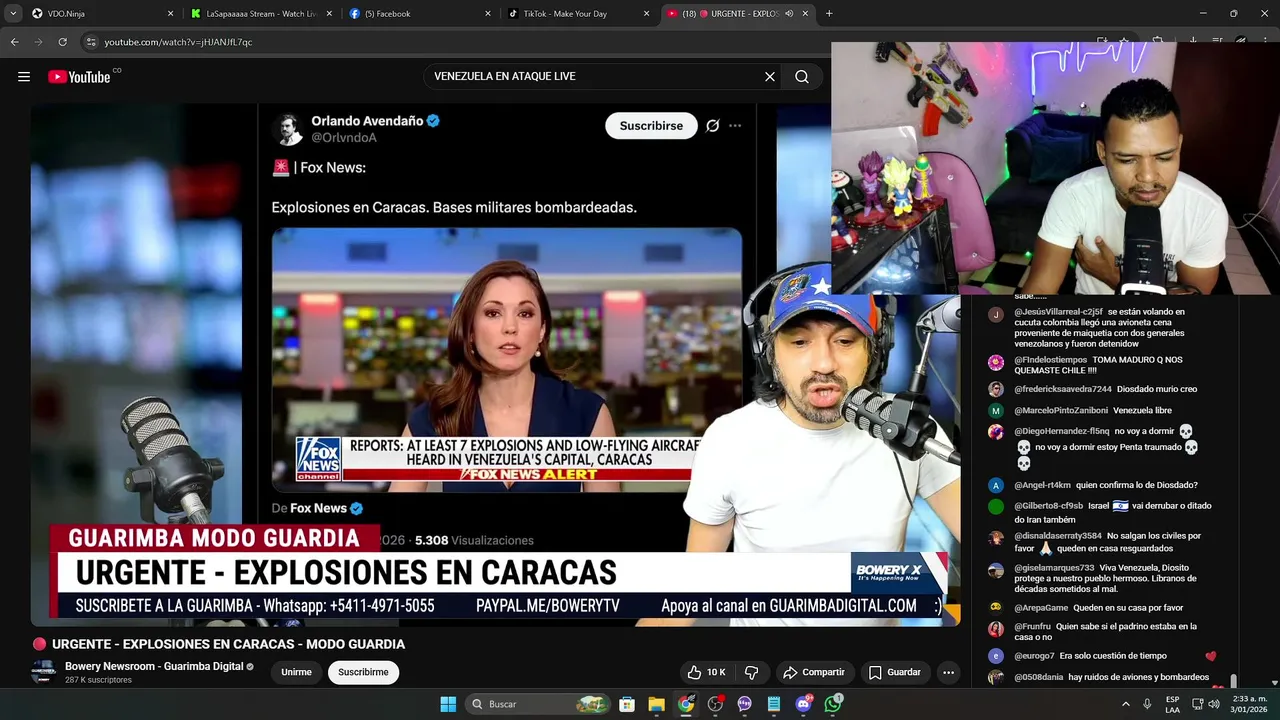Open WhatsApp from the taskbar
Viewport: 1280px width, 720px height.
click(833, 704)
